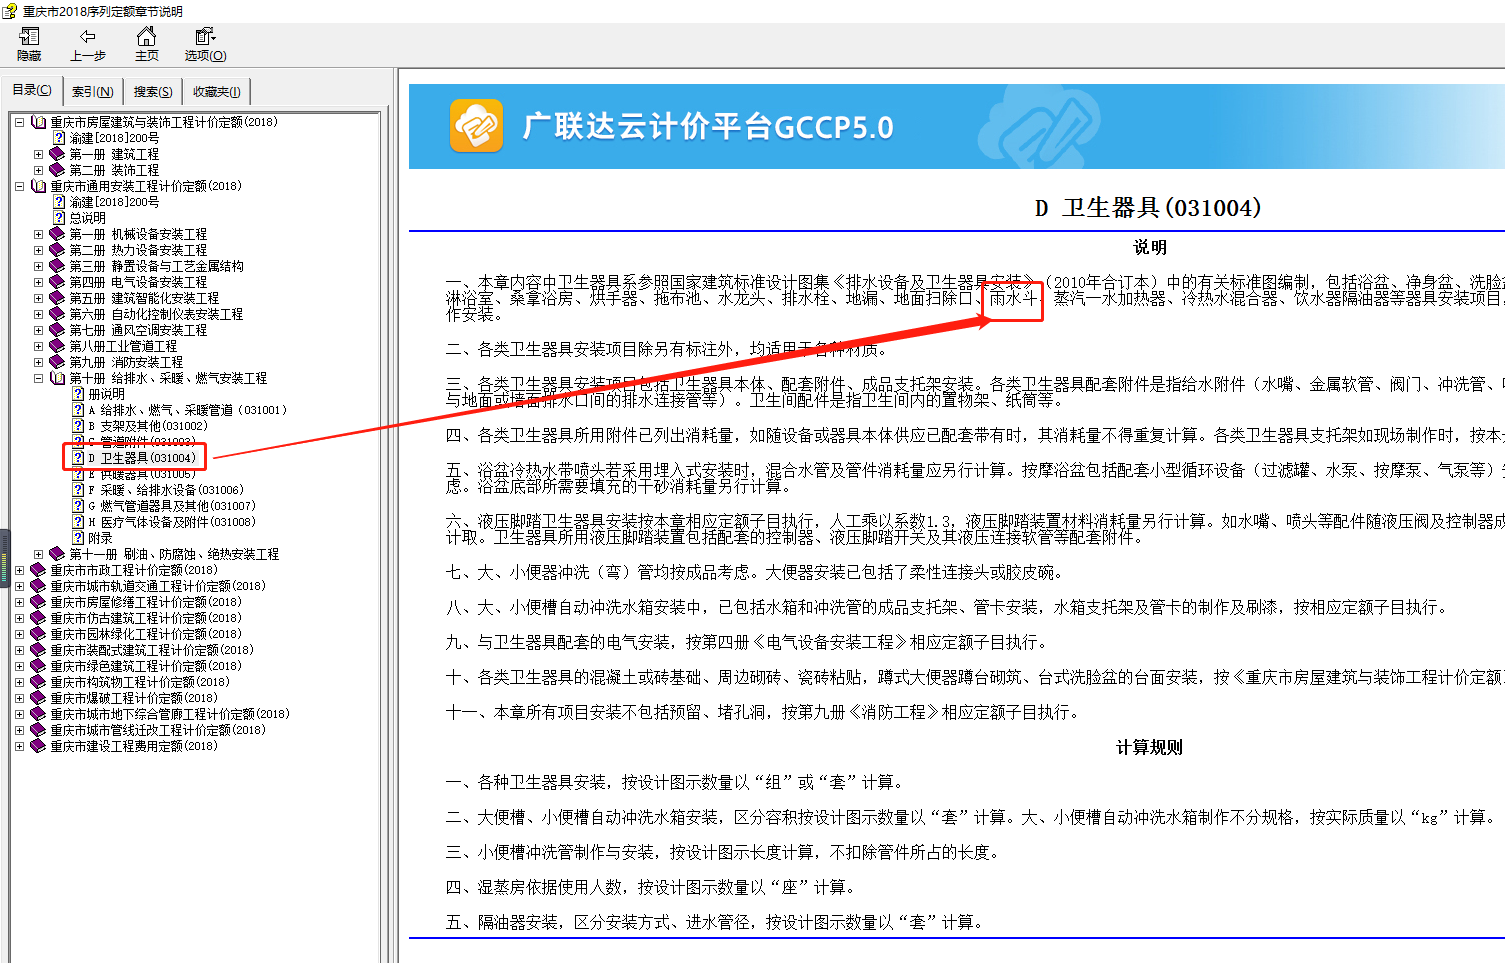Select 第五册 建筑智能化安装工程
The width and height of the screenshot is (1505, 963).
pos(144,298)
